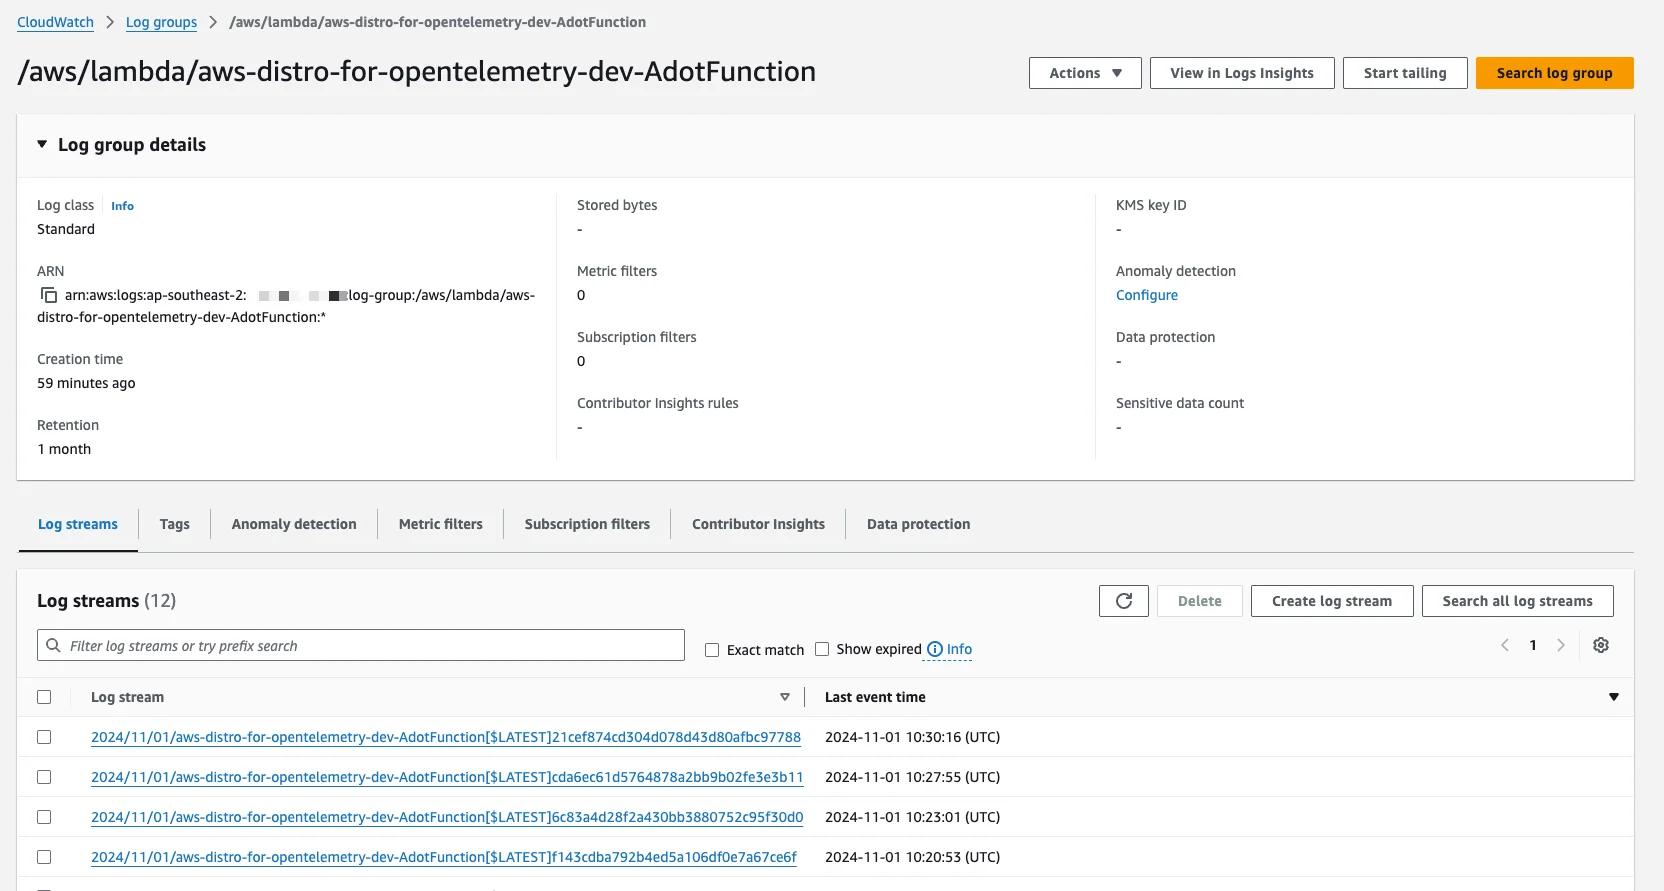Open the Metric filters tab
Viewport: 1664px width, 891px height.
click(x=440, y=524)
